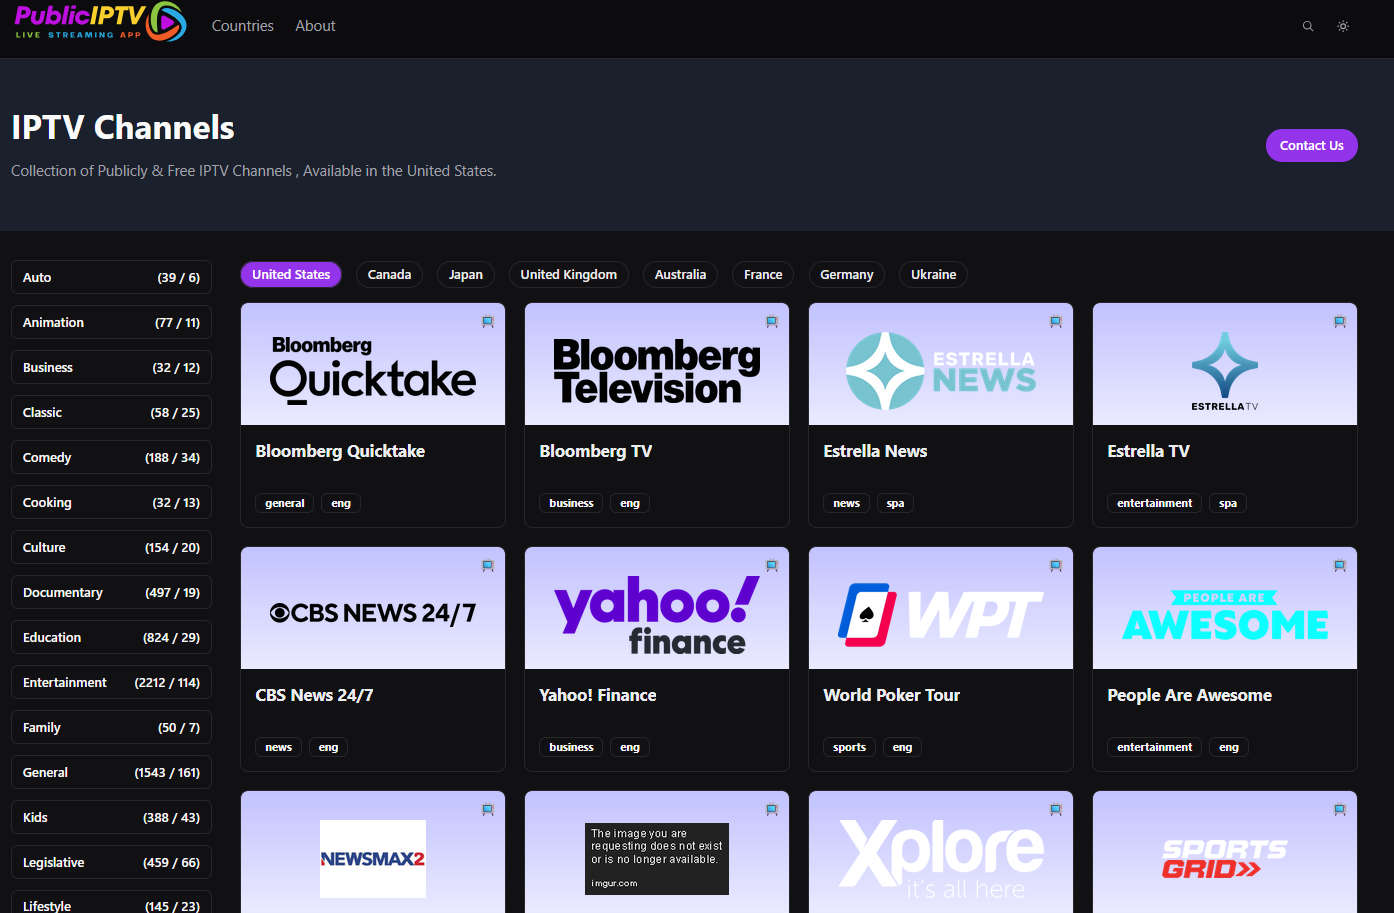
Task: Select the France country tab
Action: click(x=763, y=274)
